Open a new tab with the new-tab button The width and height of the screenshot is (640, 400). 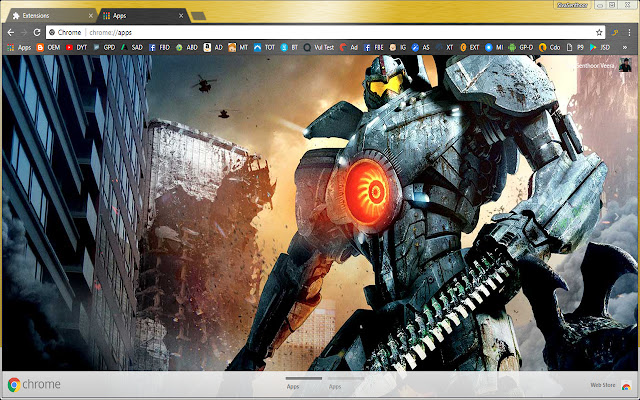coord(198,16)
